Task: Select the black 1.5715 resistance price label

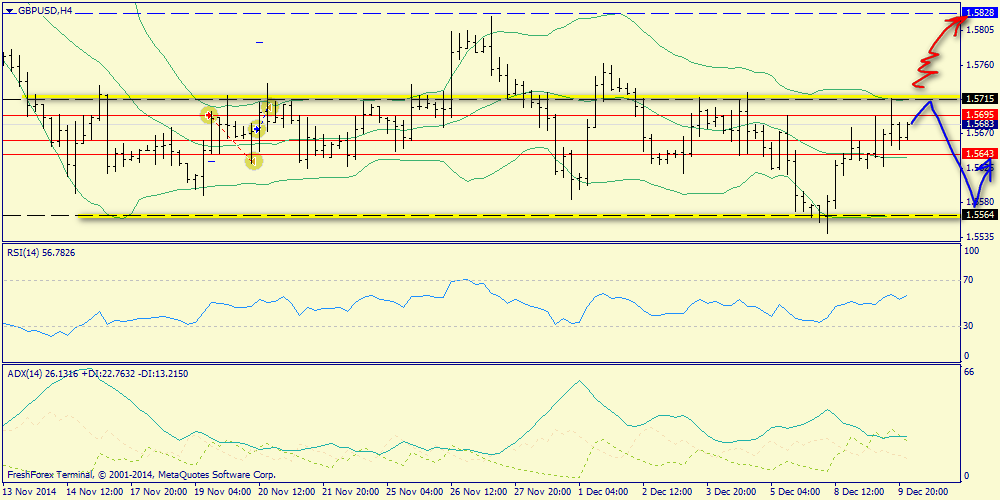Action: 978,98
